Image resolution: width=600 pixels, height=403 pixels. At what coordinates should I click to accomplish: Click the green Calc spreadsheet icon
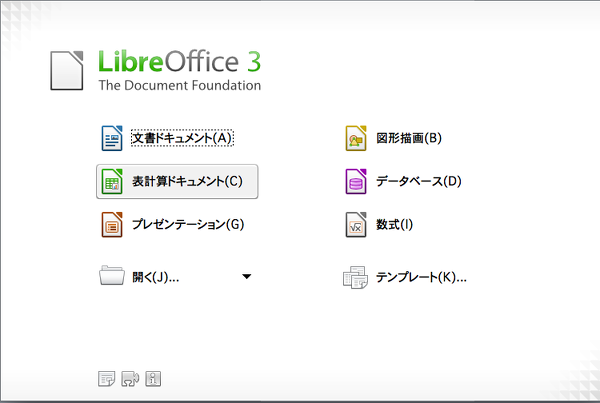click(x=112, y=182)
